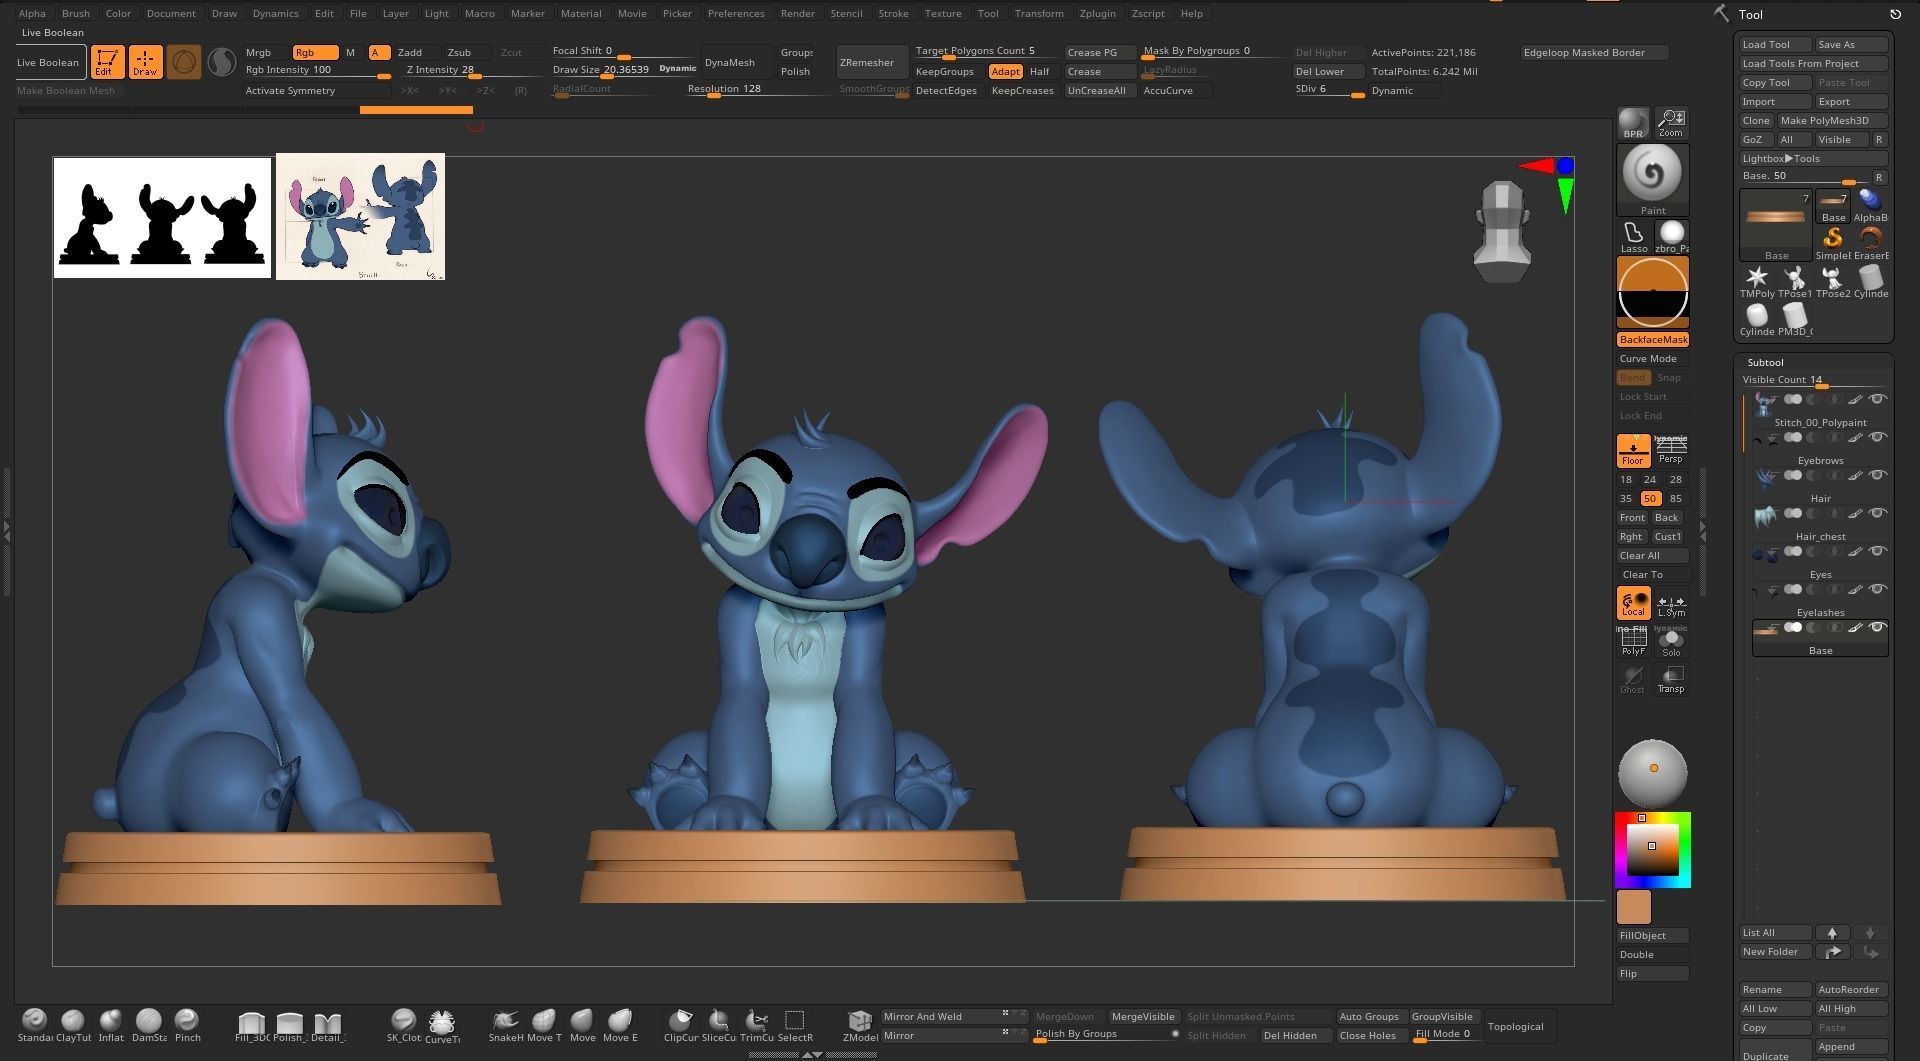This screenshot has width=1920, height=1061.
Task: Click the Zoom document icon
Action: pos(1671,123)
